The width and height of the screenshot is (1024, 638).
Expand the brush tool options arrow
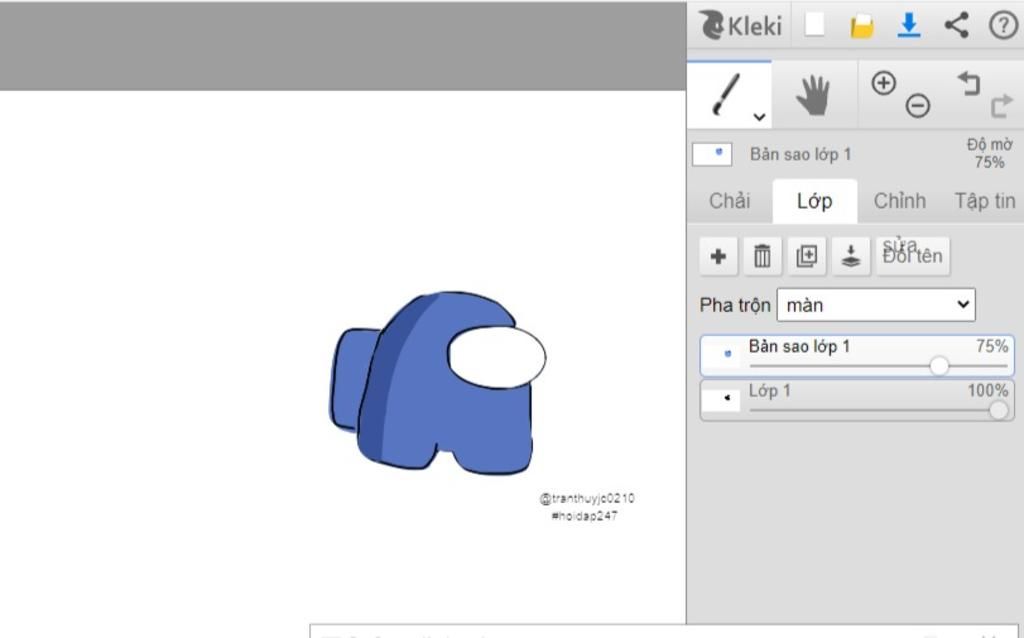tap(759, 118)
